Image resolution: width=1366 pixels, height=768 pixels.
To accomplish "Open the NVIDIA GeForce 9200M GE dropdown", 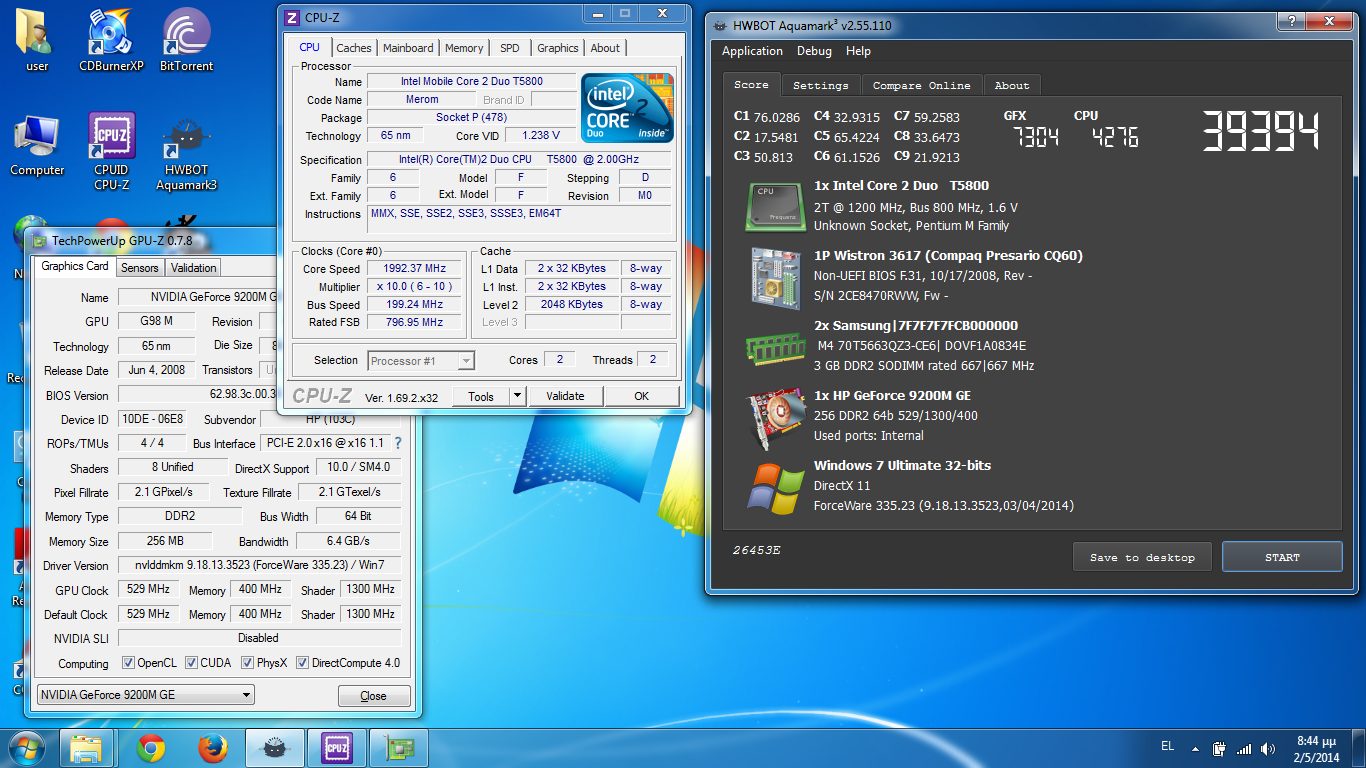I will (x=145, y=695).
